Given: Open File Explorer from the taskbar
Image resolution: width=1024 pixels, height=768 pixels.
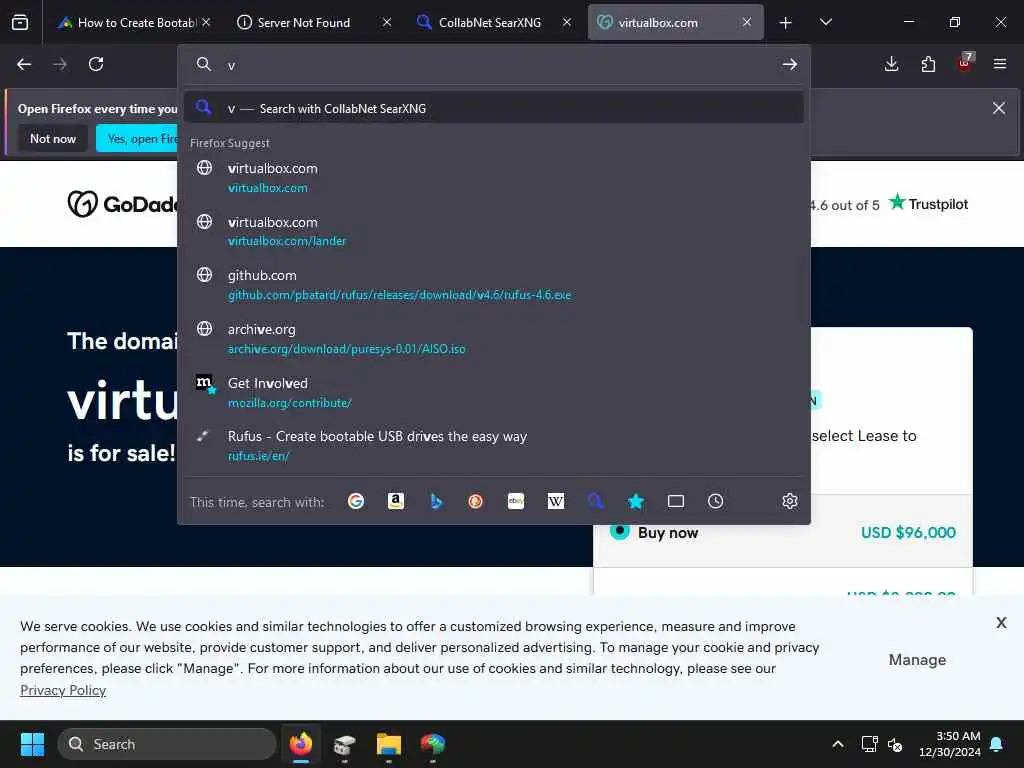Looking at the screenshot, I should point(389,744).
